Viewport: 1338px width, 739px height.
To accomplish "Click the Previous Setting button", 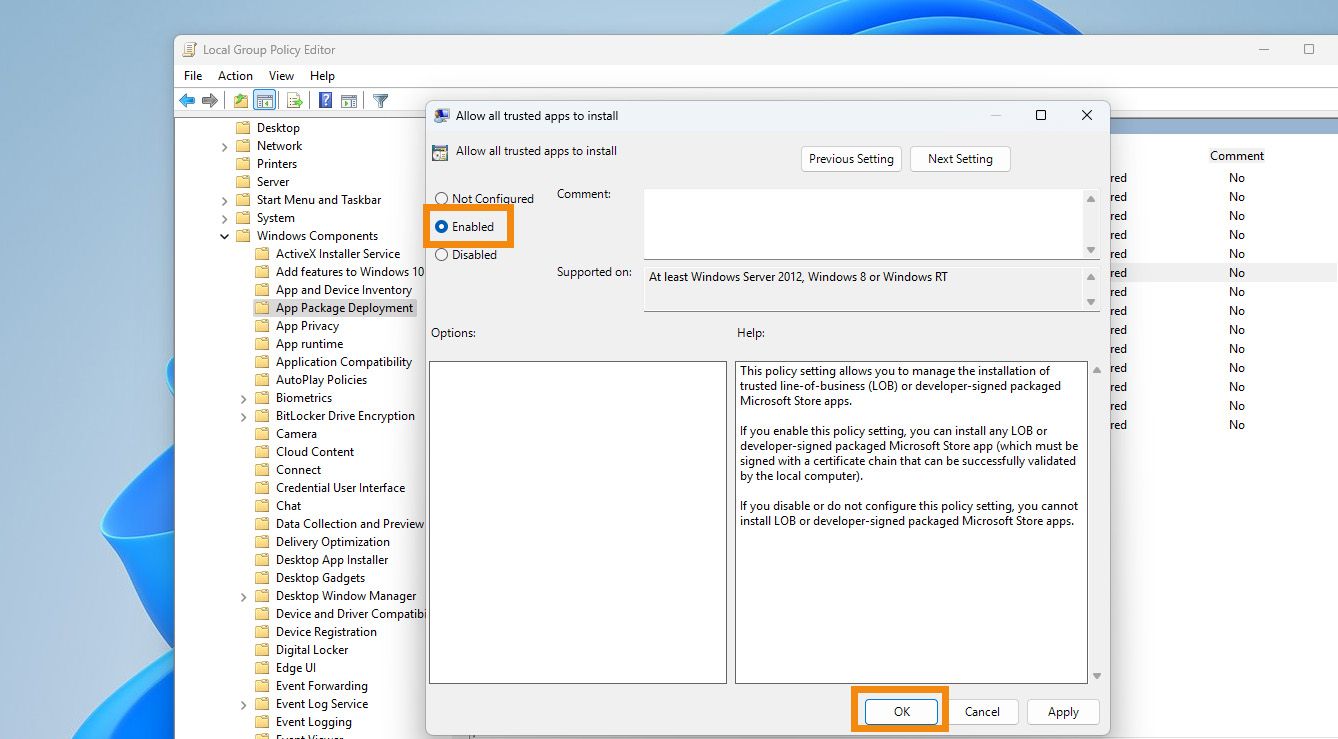I will (x=852, y=159).
